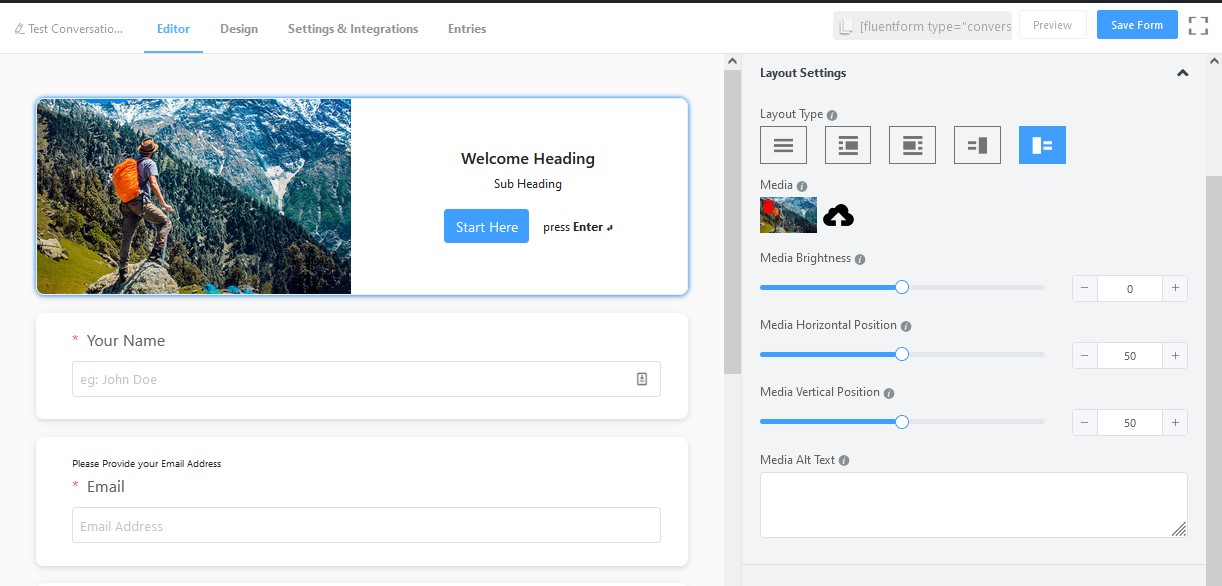Click the Save Form button
The height and width of the screenshot is (586, 1222).
[x=1137, y=25]
